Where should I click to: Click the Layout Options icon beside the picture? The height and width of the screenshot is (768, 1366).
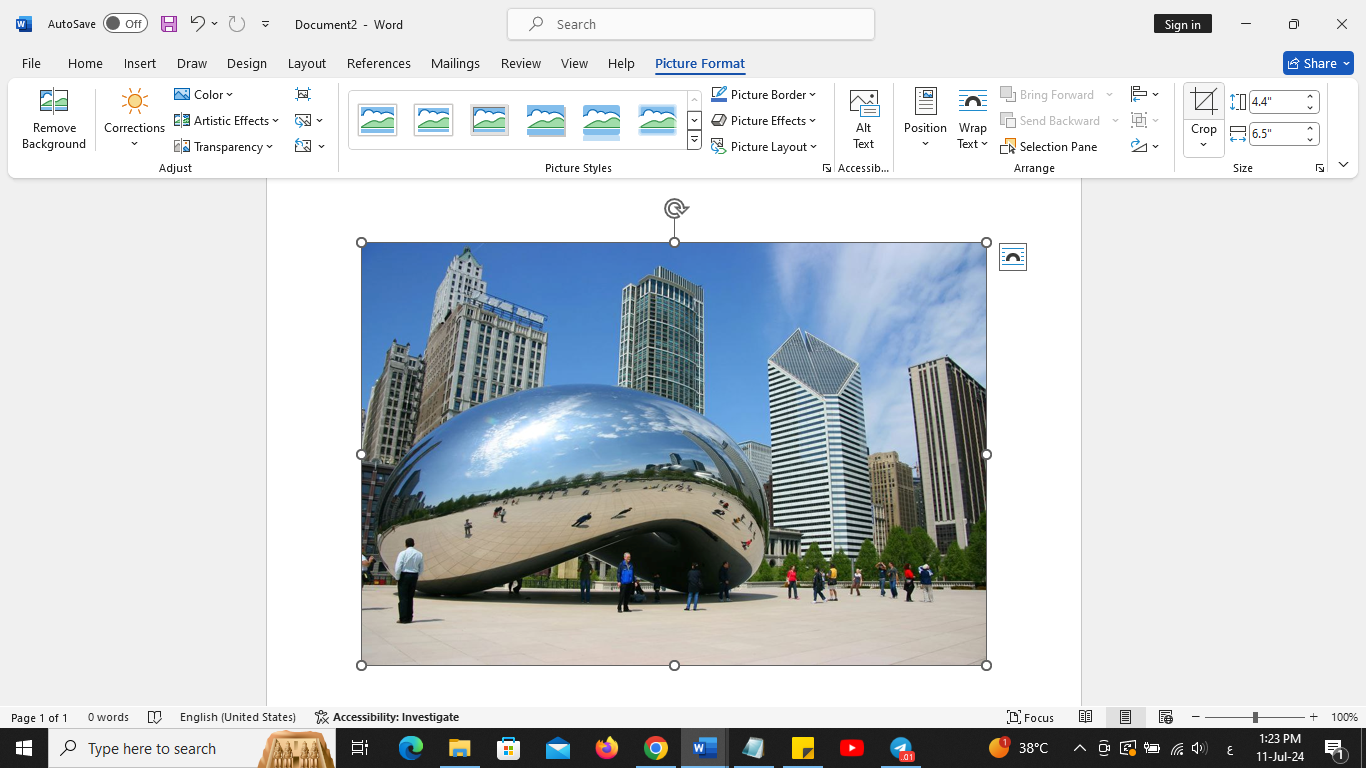[x=1013, y=257]
